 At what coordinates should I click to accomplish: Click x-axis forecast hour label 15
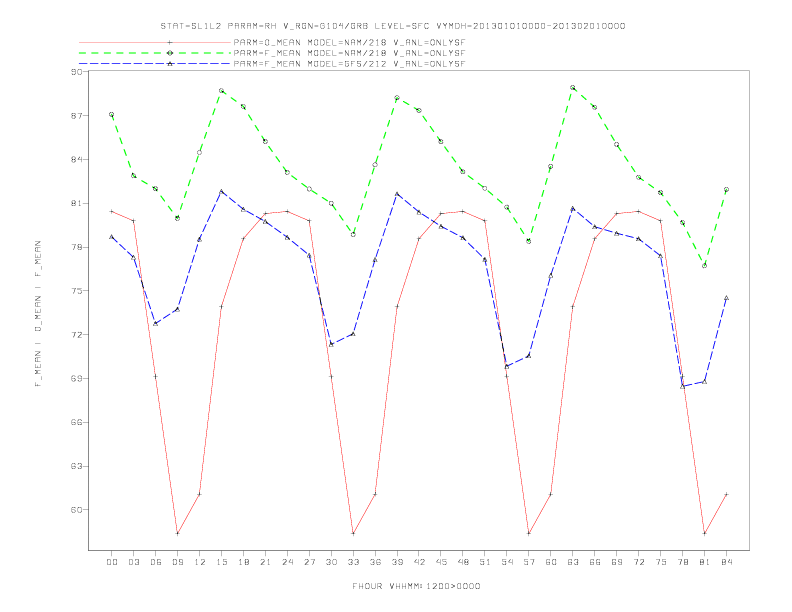tap(221, 562)
